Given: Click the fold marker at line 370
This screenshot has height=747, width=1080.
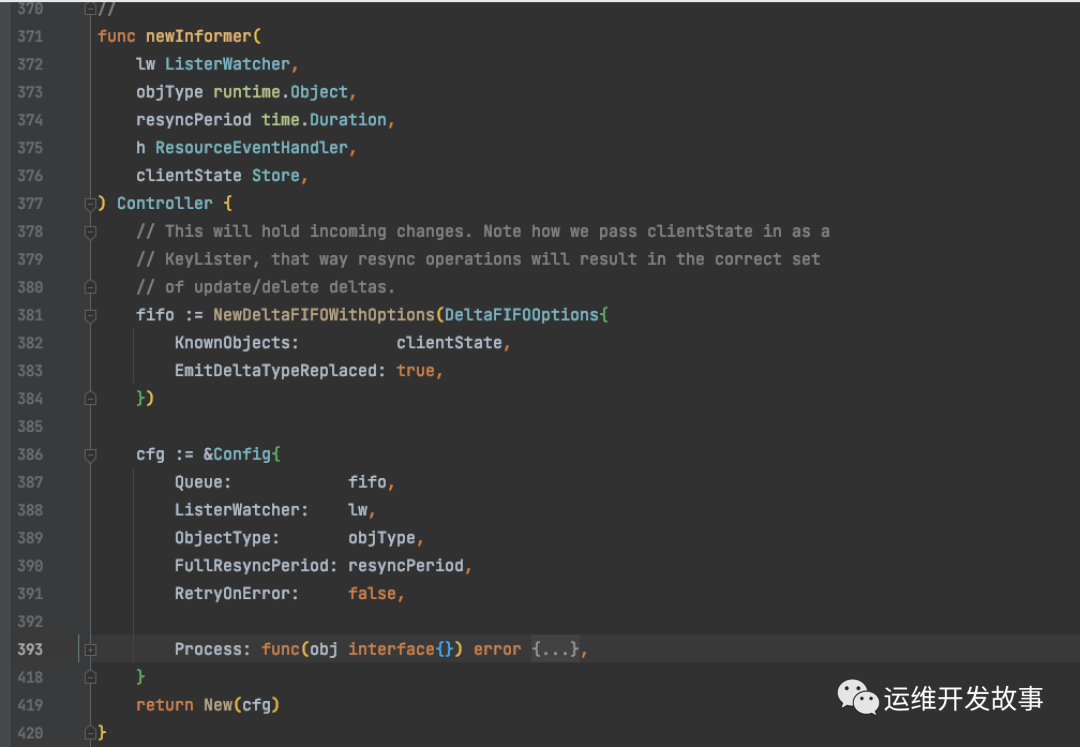Looking at the screenshot, I should point(91,10).
